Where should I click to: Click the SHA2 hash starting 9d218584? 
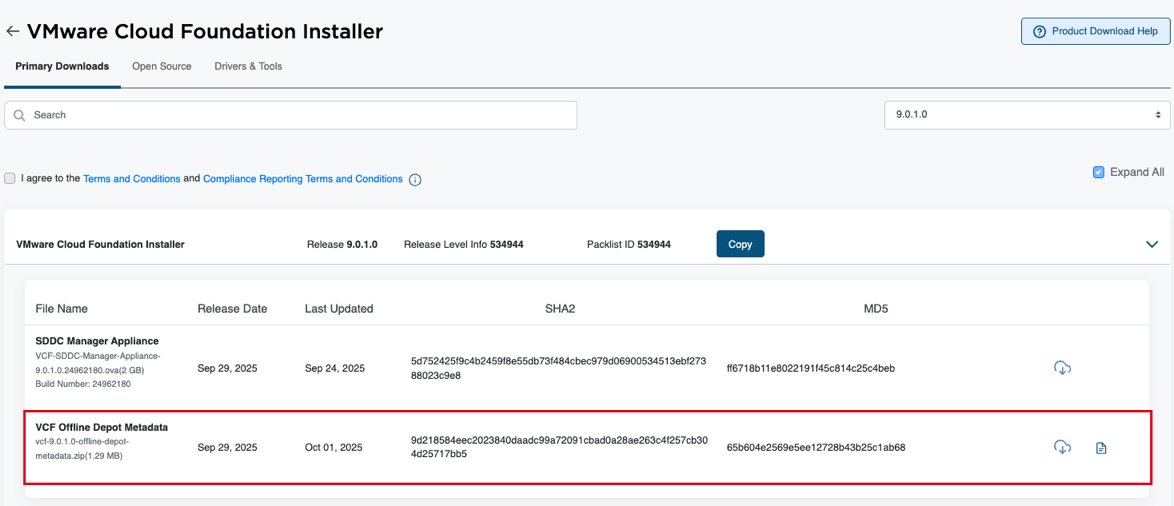(x=559, y=447)
